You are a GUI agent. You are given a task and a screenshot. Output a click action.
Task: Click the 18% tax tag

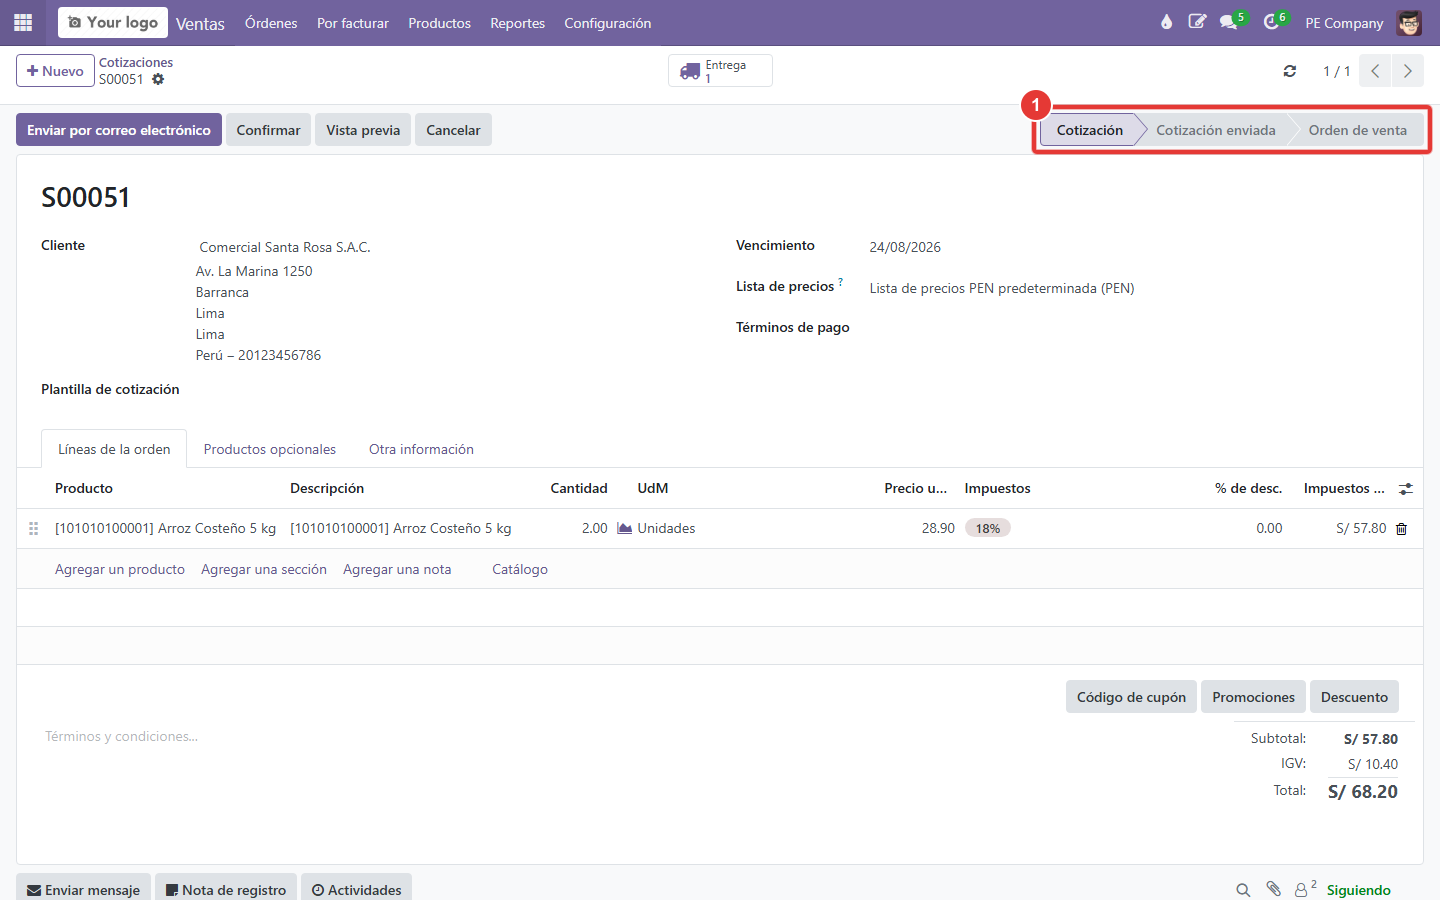tap(988, 528)
